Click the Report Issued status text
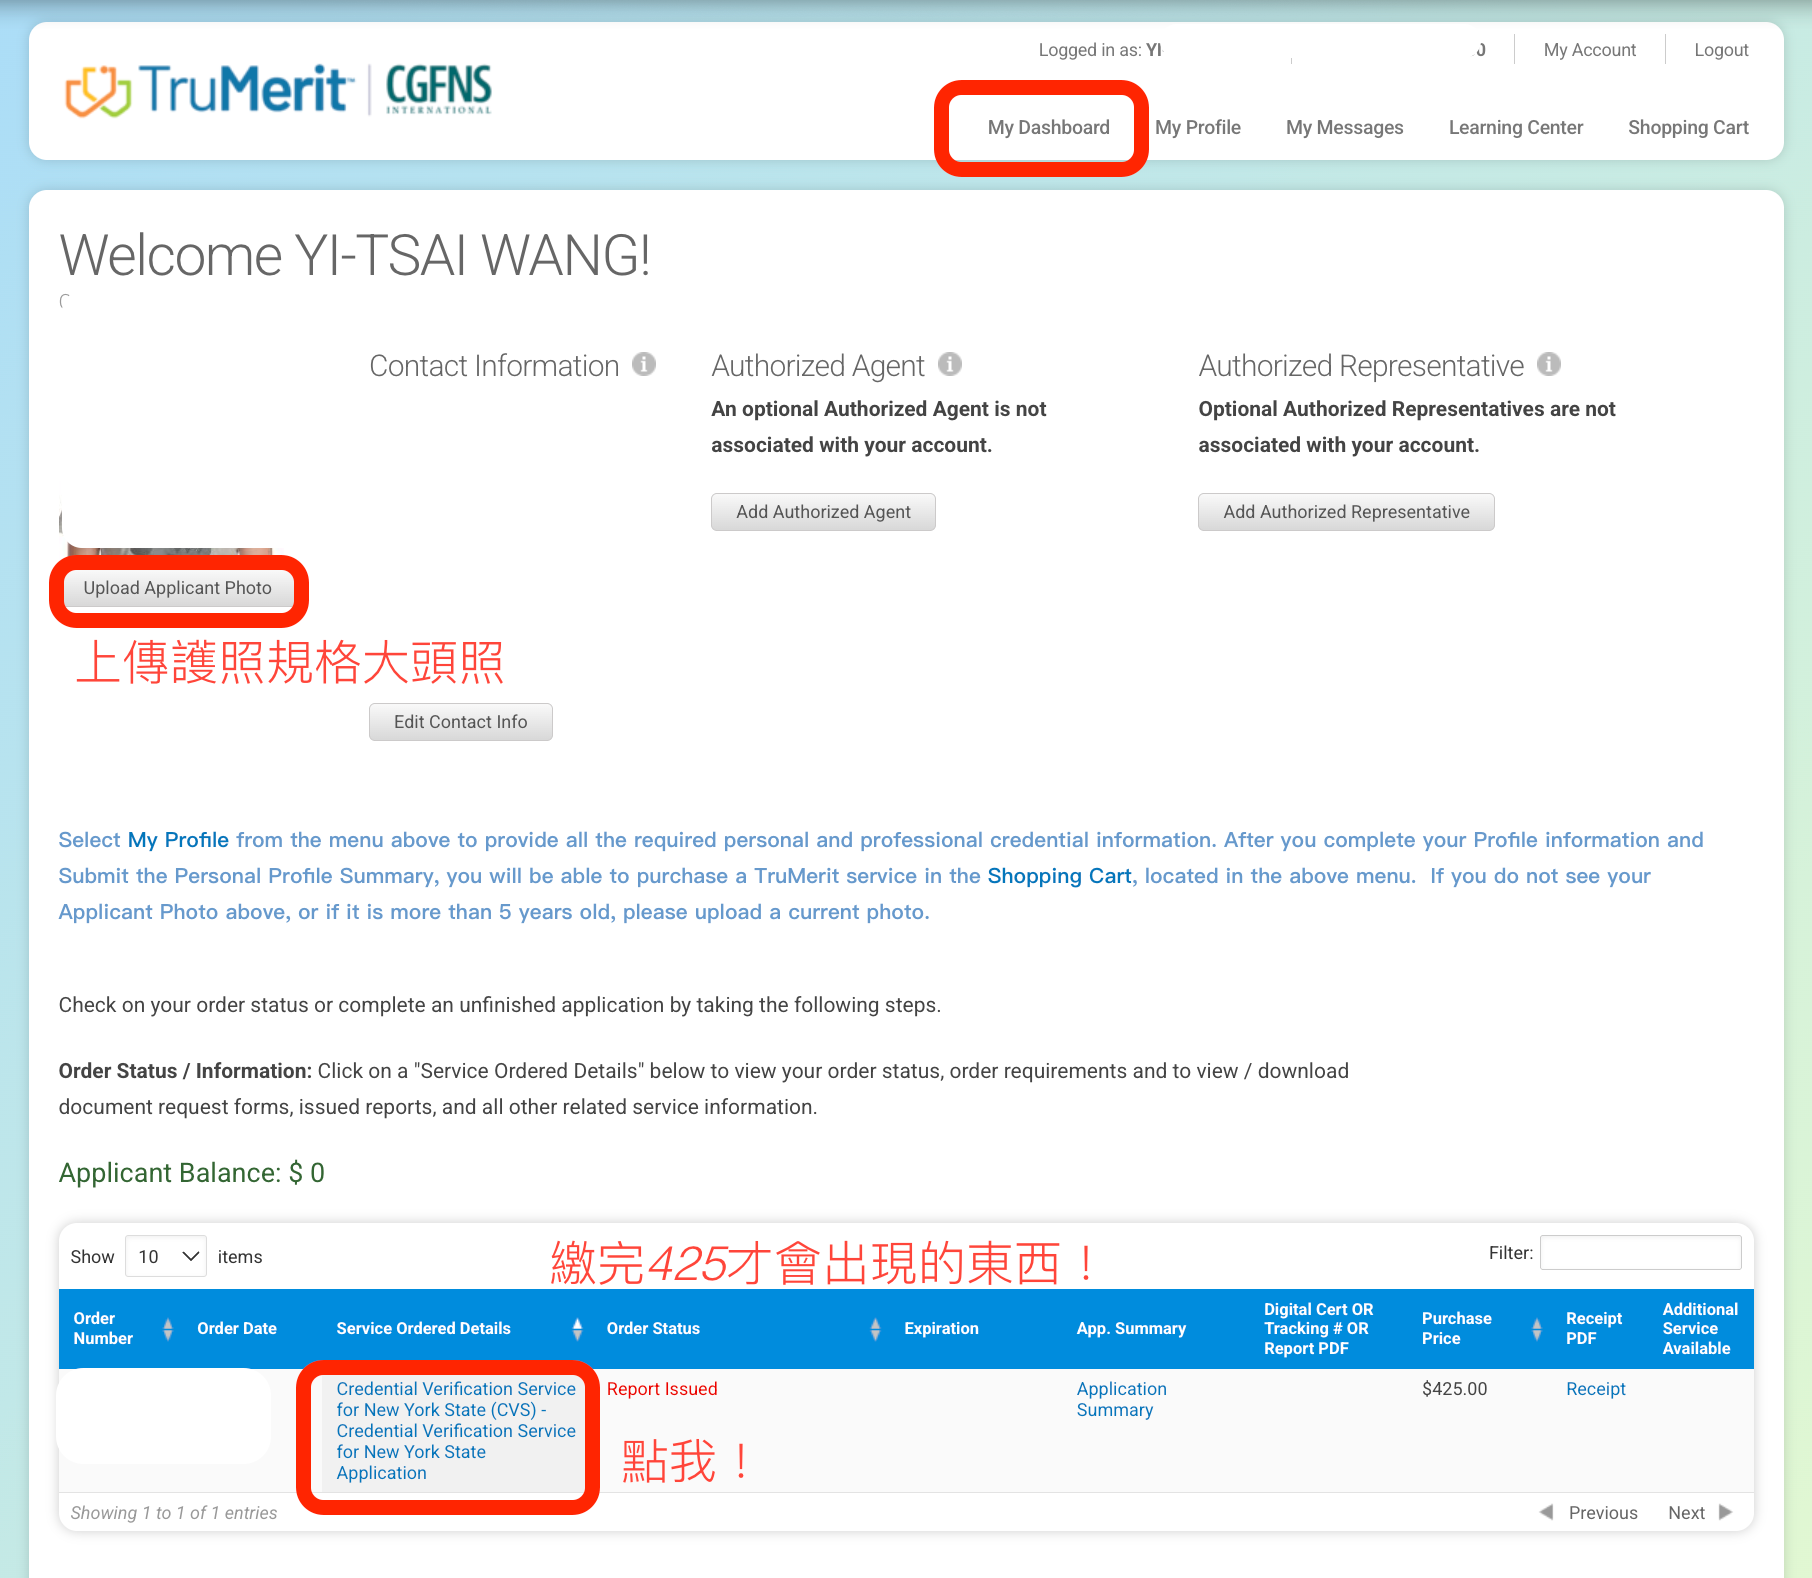 click(662, 1389)
